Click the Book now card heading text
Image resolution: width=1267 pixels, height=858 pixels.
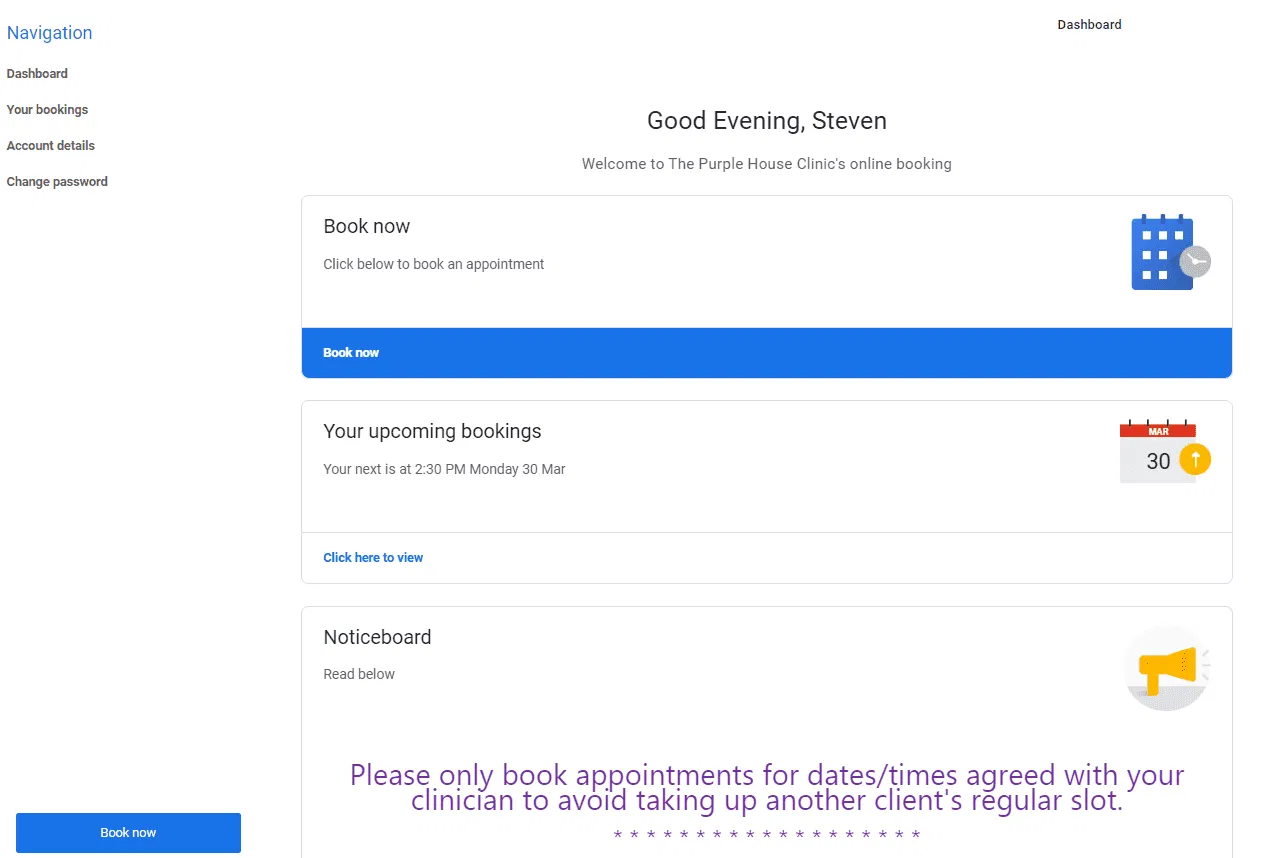[x=366, y=227]
